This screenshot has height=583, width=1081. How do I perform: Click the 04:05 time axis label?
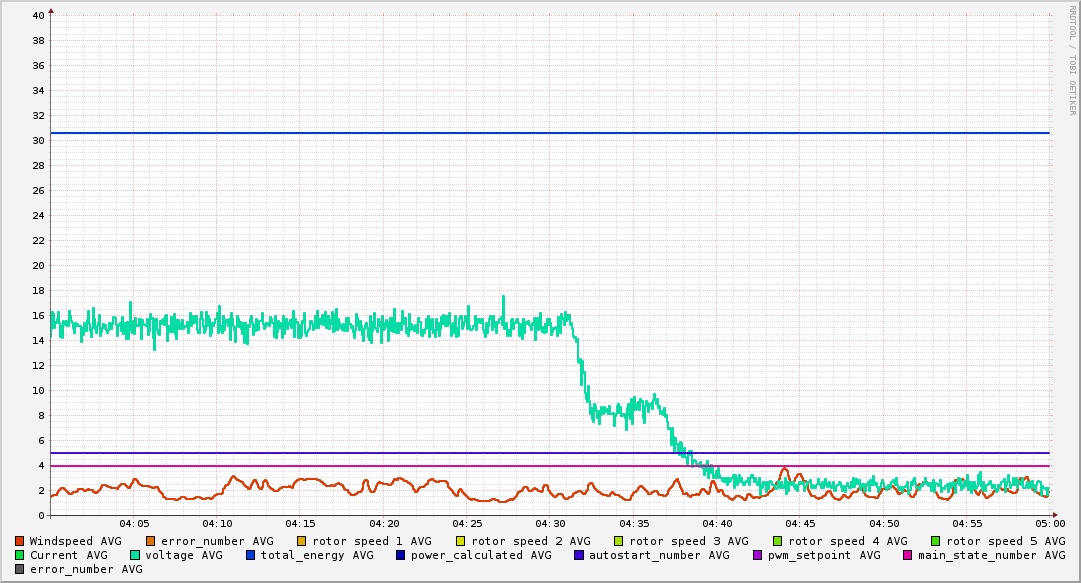pyautogui.click(x=134, y=523)
